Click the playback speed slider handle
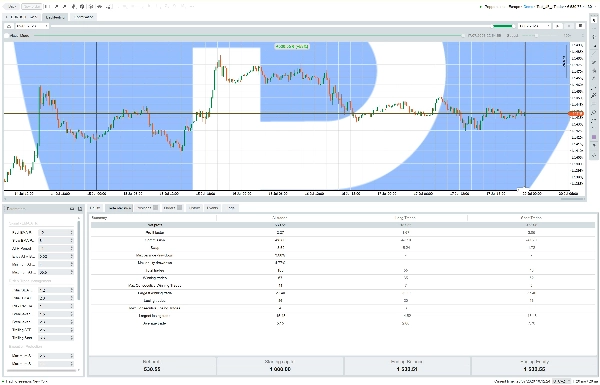This screenshot has width=600, height=385. click(536, 36)
